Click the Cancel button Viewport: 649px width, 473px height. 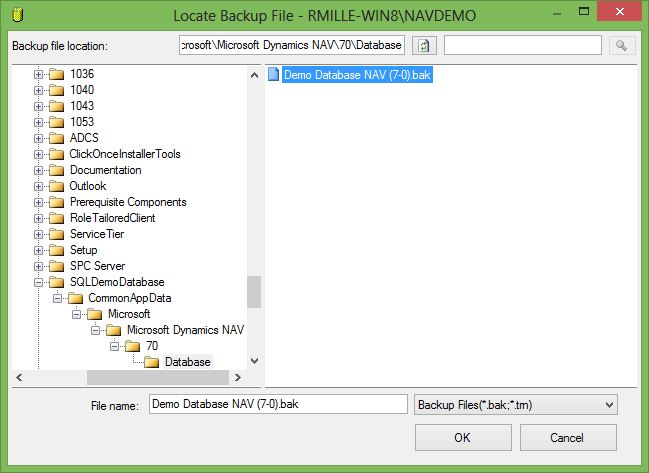568,438
